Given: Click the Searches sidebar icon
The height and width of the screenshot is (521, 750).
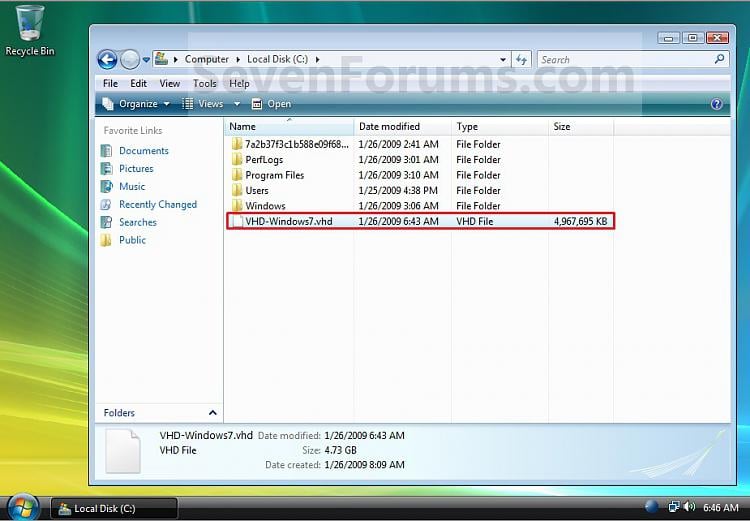Looking at the screenshot, I should coord(106,222).
